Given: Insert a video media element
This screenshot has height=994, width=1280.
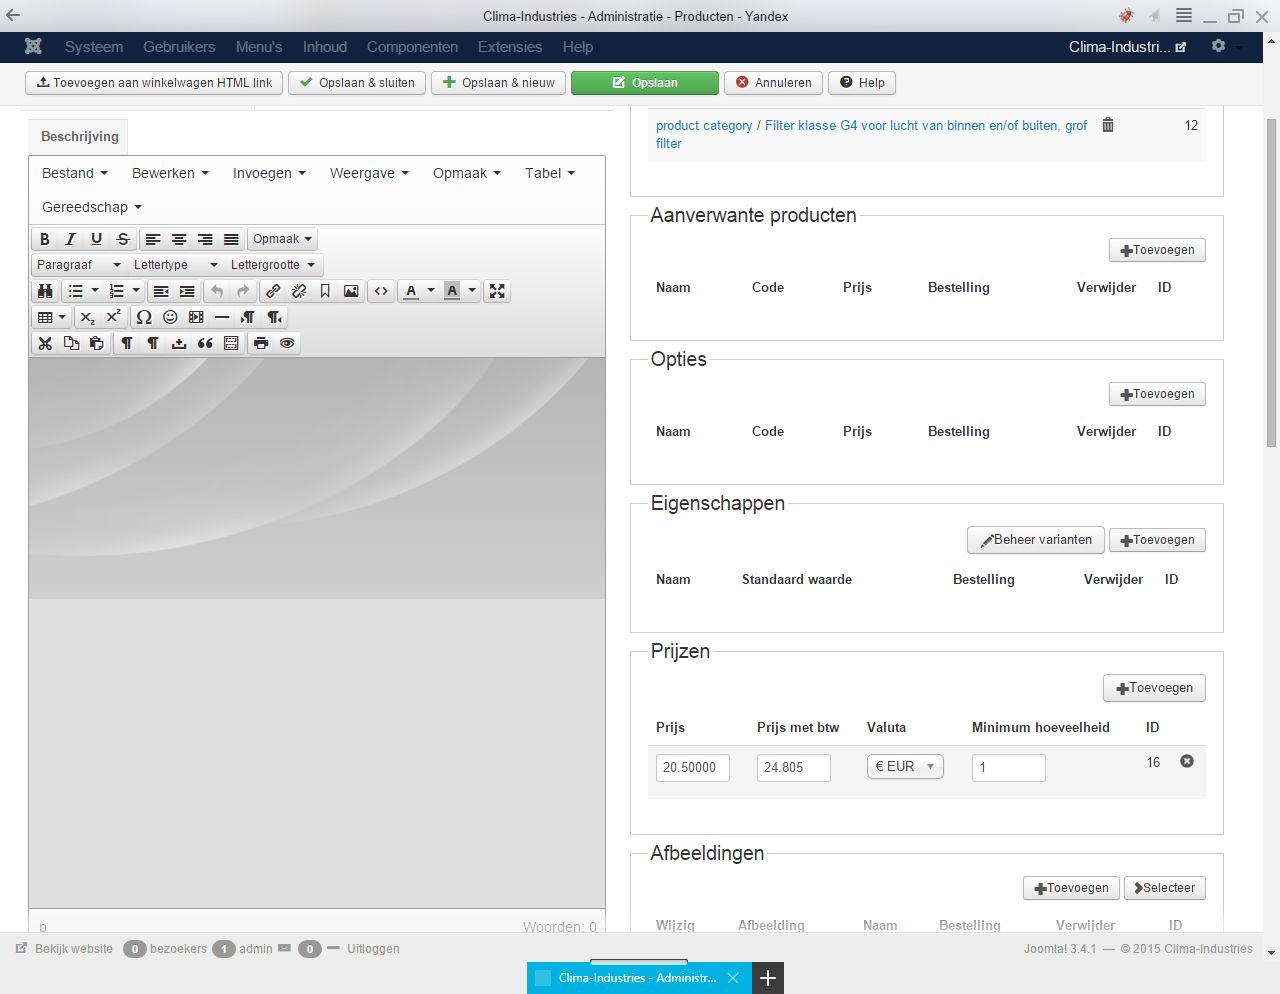Looking at the screenshot, I should 196,317.
